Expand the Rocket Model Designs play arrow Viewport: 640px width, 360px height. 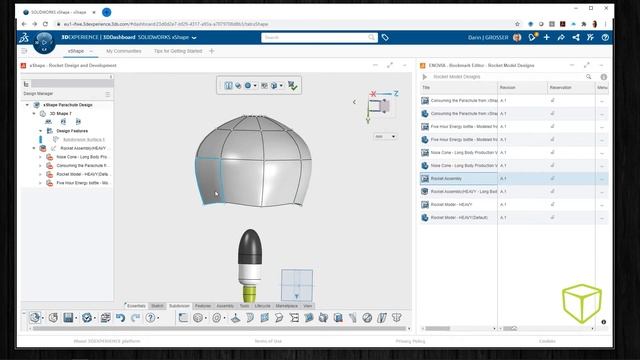pos(425,77)
